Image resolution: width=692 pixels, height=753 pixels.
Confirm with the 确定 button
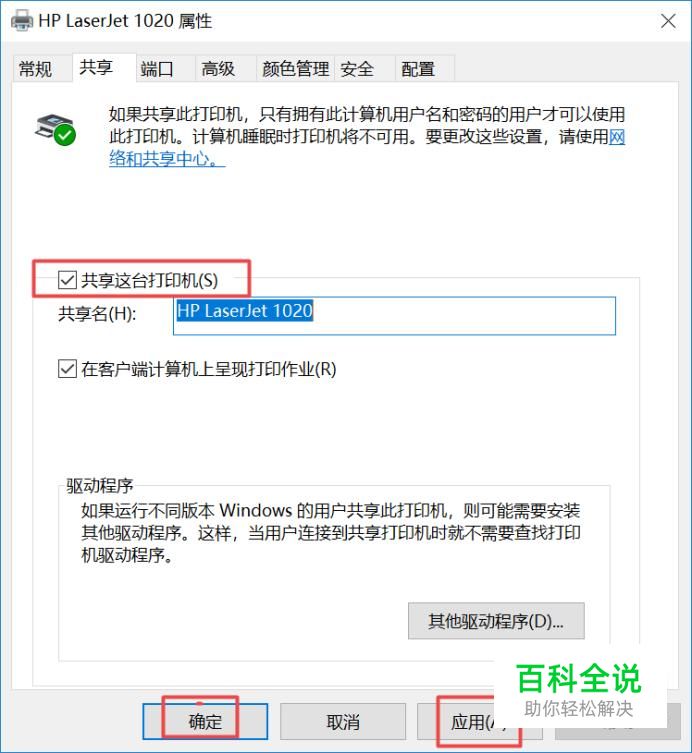click(x=205, y=721)
